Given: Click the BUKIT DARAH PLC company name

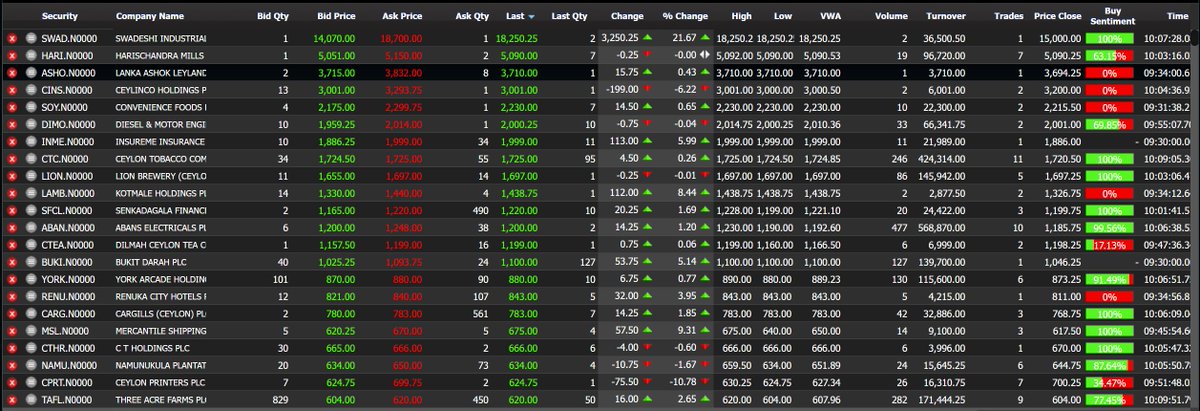Looking at the screenshot, I should coord(152,260).
